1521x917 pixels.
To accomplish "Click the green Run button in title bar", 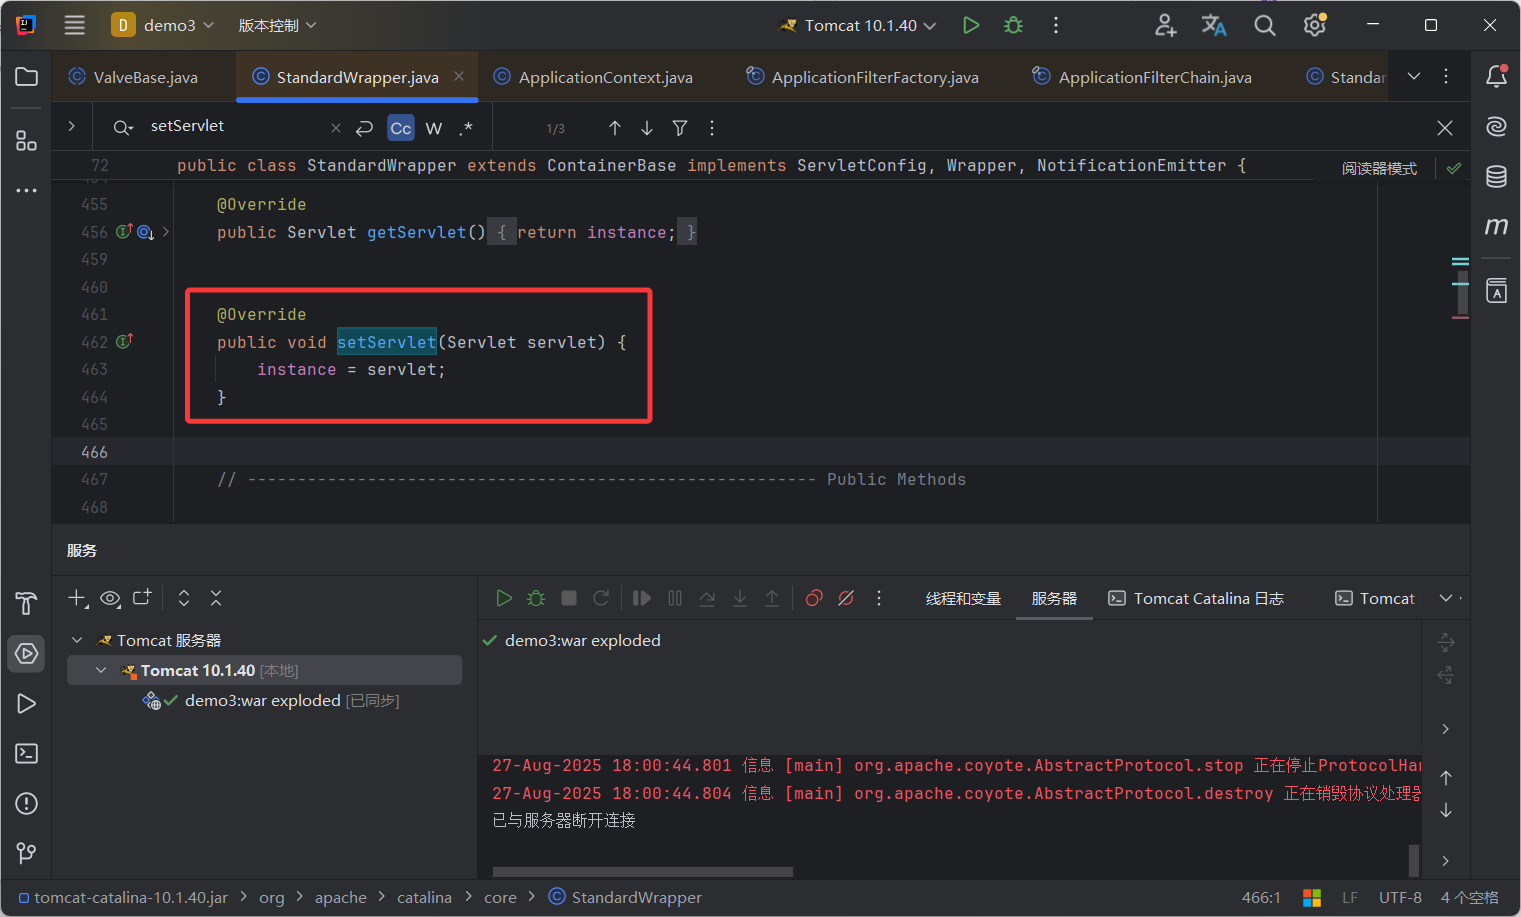I will (x=970, y=25).
